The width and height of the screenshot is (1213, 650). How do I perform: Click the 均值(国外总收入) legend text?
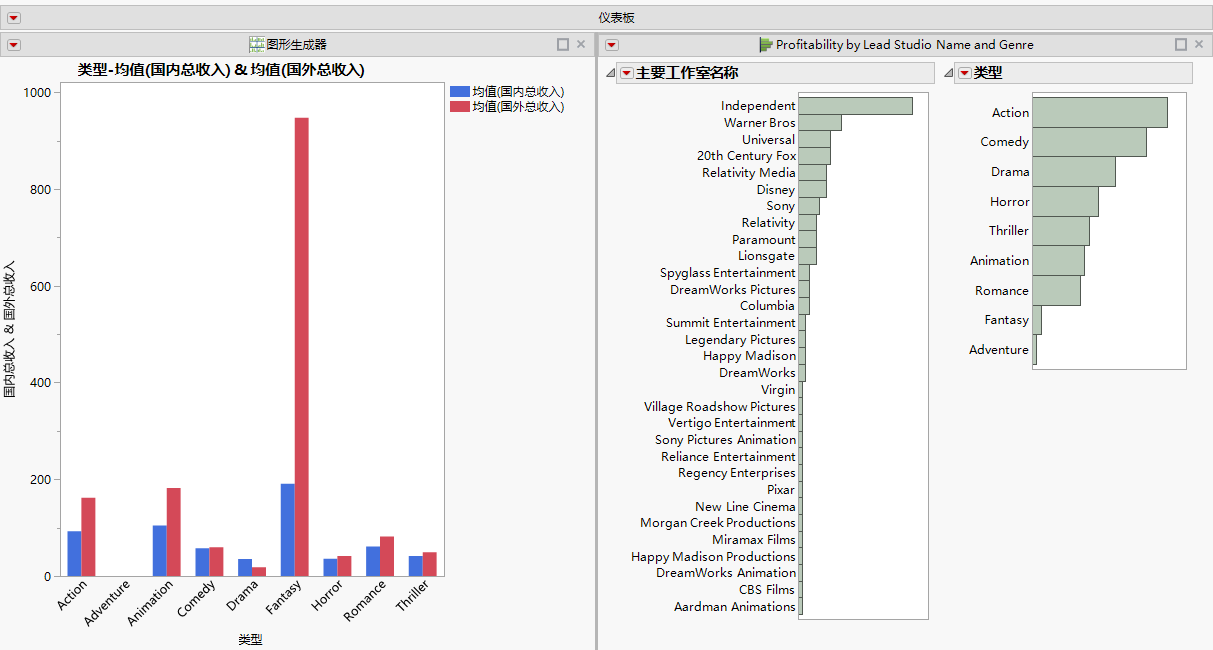pos(518,106)
